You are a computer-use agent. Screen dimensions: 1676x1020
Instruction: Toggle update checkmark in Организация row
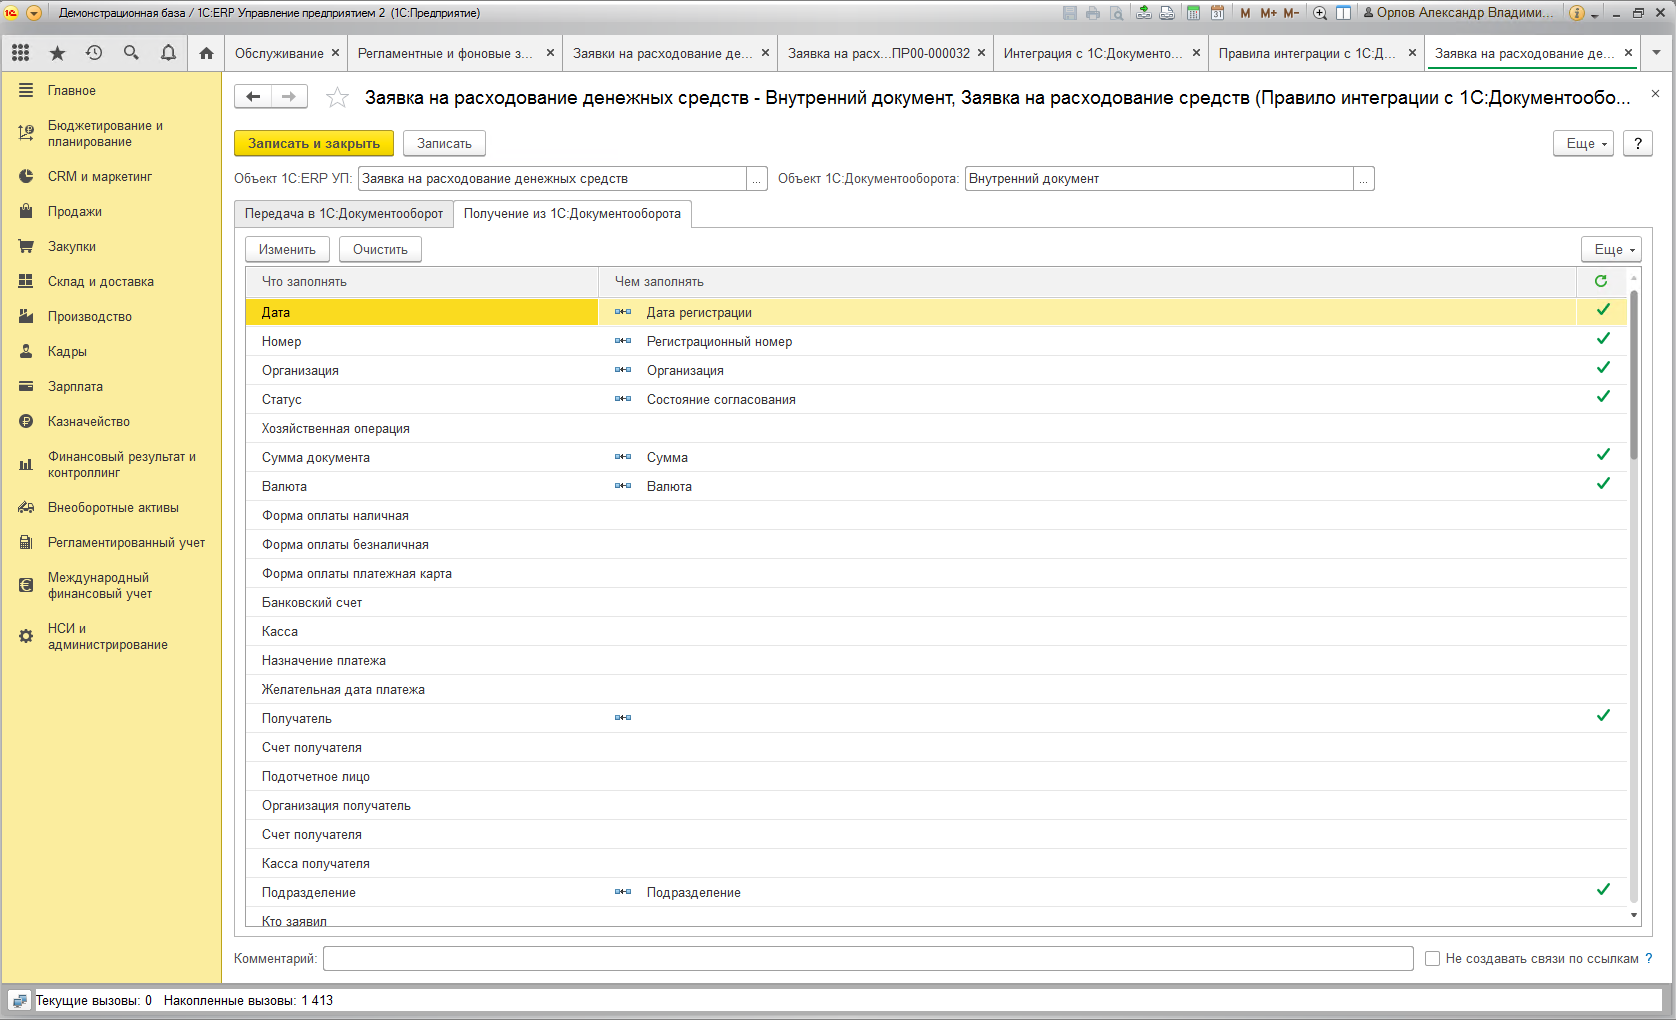click(x=1603, y=368)
